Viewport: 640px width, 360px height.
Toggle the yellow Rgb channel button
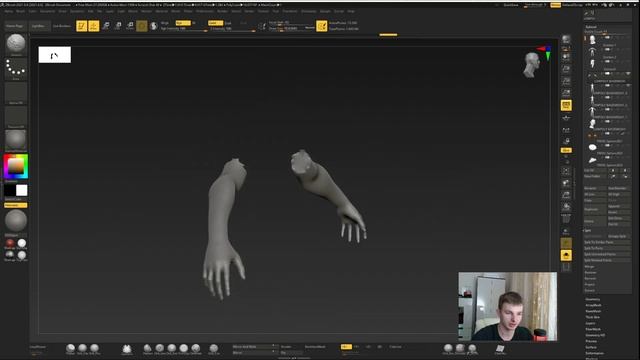tap(183, 23)
